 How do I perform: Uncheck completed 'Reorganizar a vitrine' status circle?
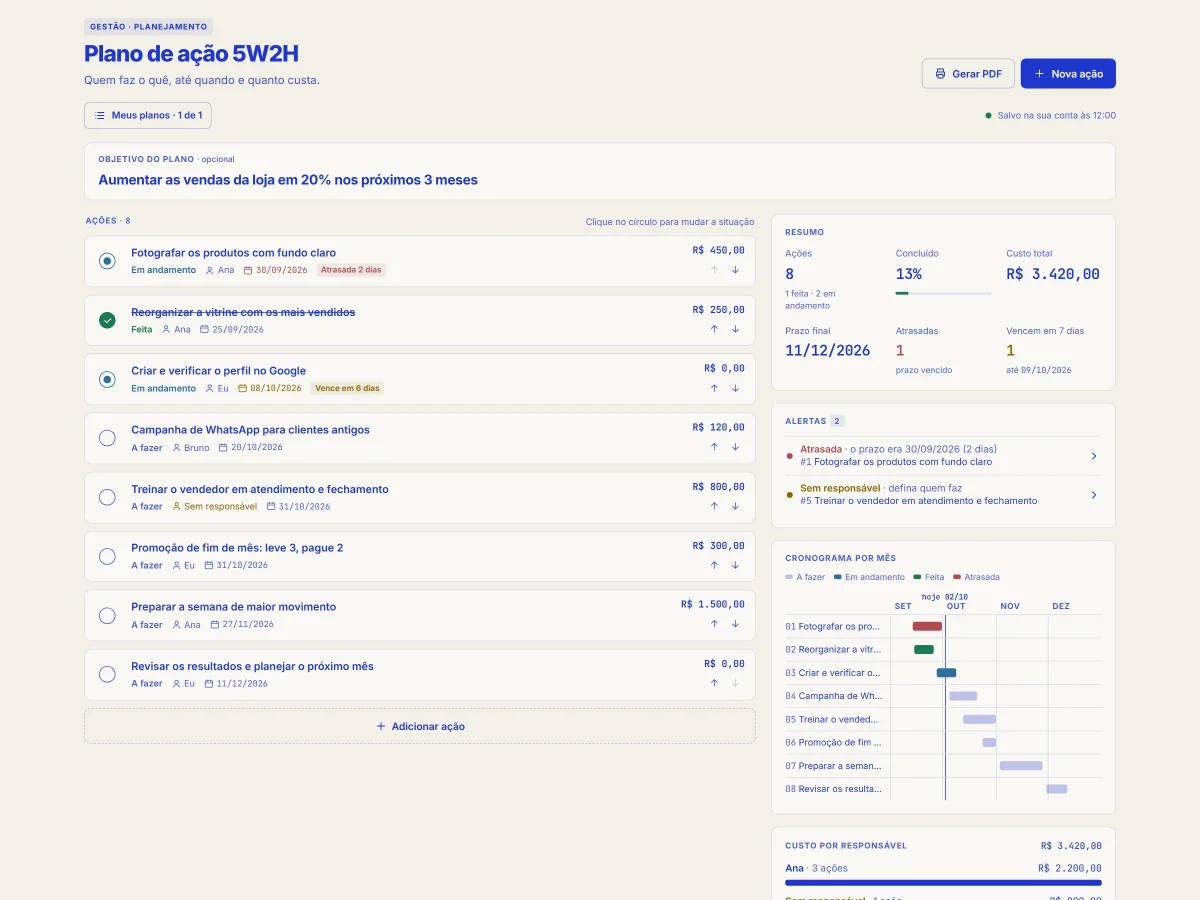107,320
